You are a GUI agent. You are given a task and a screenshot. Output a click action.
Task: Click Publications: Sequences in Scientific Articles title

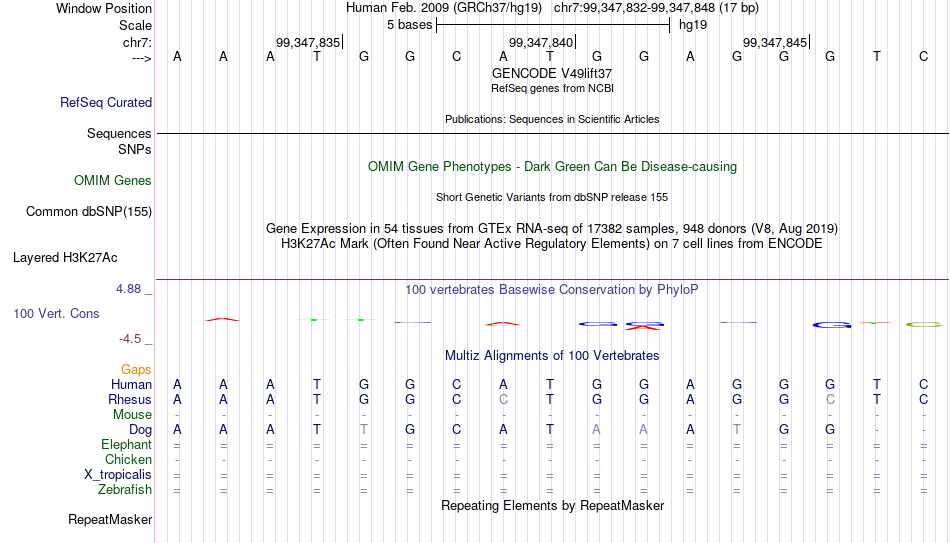(x=552, y=119)
